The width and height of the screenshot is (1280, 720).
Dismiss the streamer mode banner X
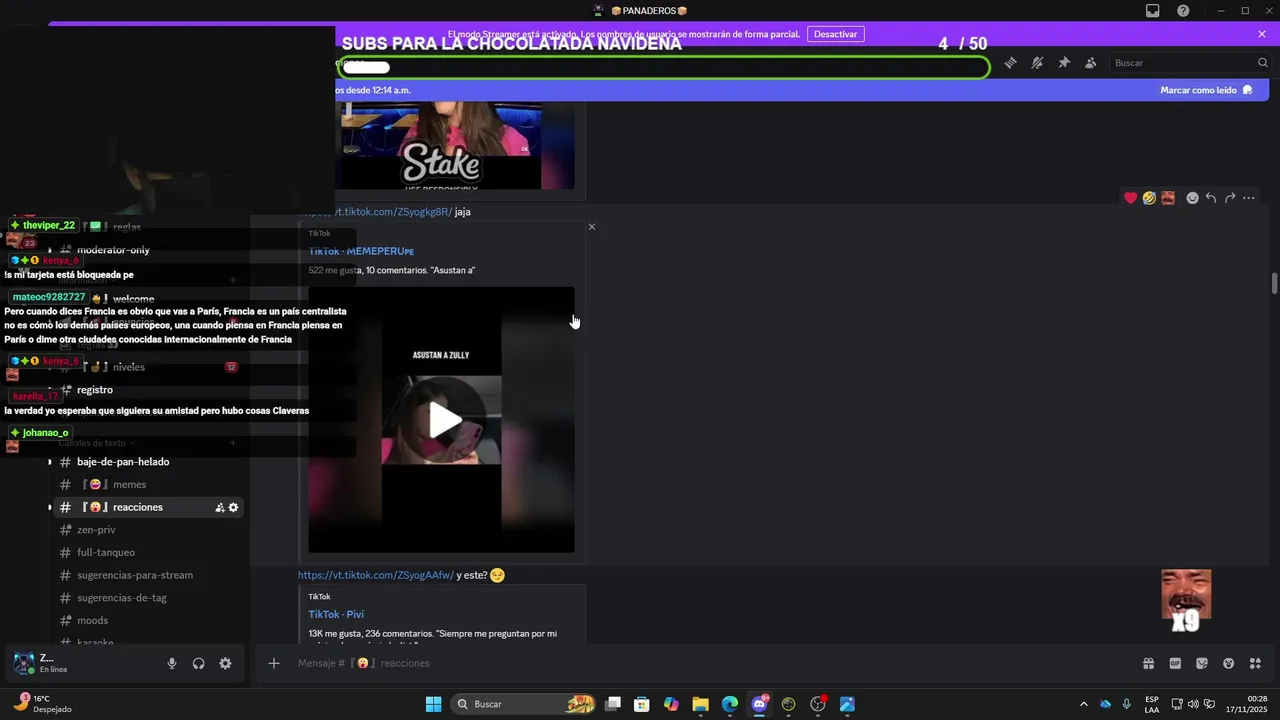tap(1262, 34)
